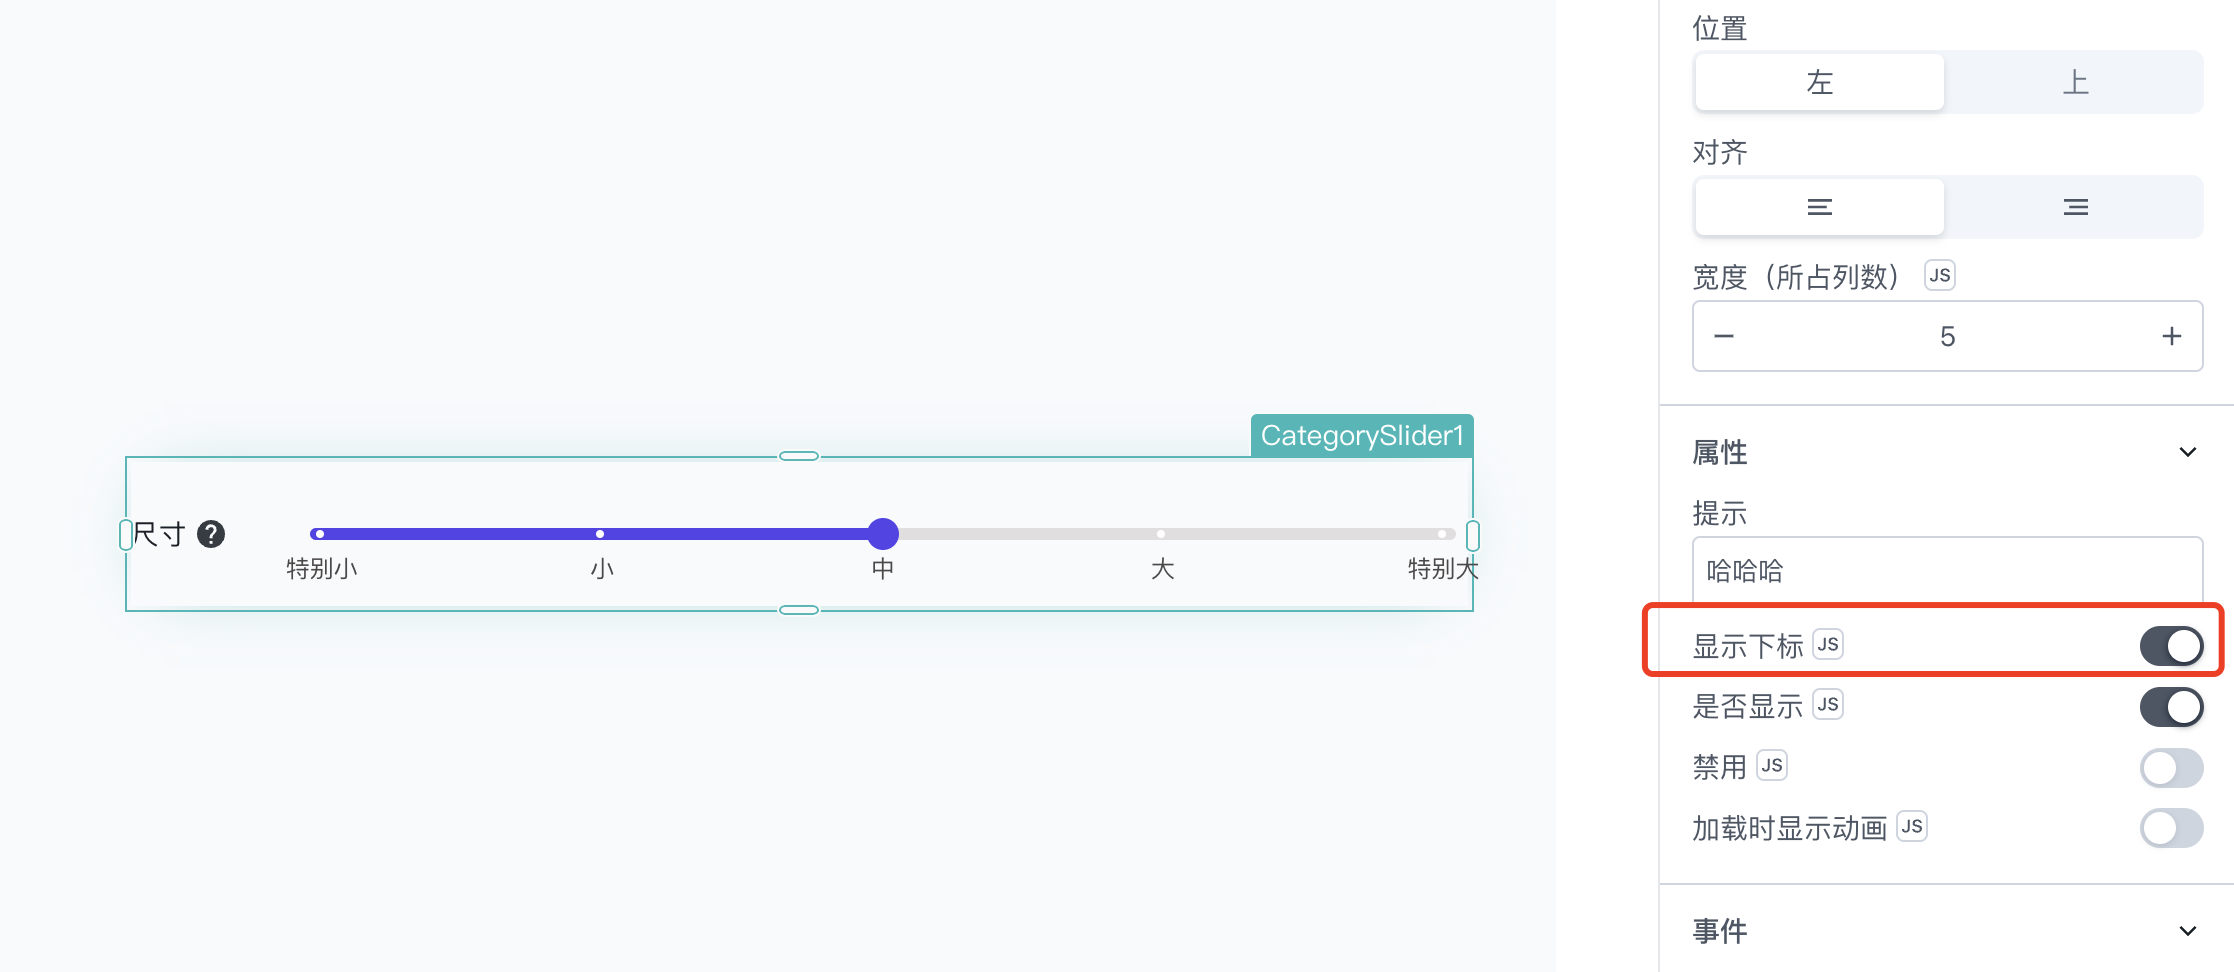Select the right-align icon under 对齐
Image resolution: width=2234 pixels, height=972 pixels.
(x=2076, y=207)
